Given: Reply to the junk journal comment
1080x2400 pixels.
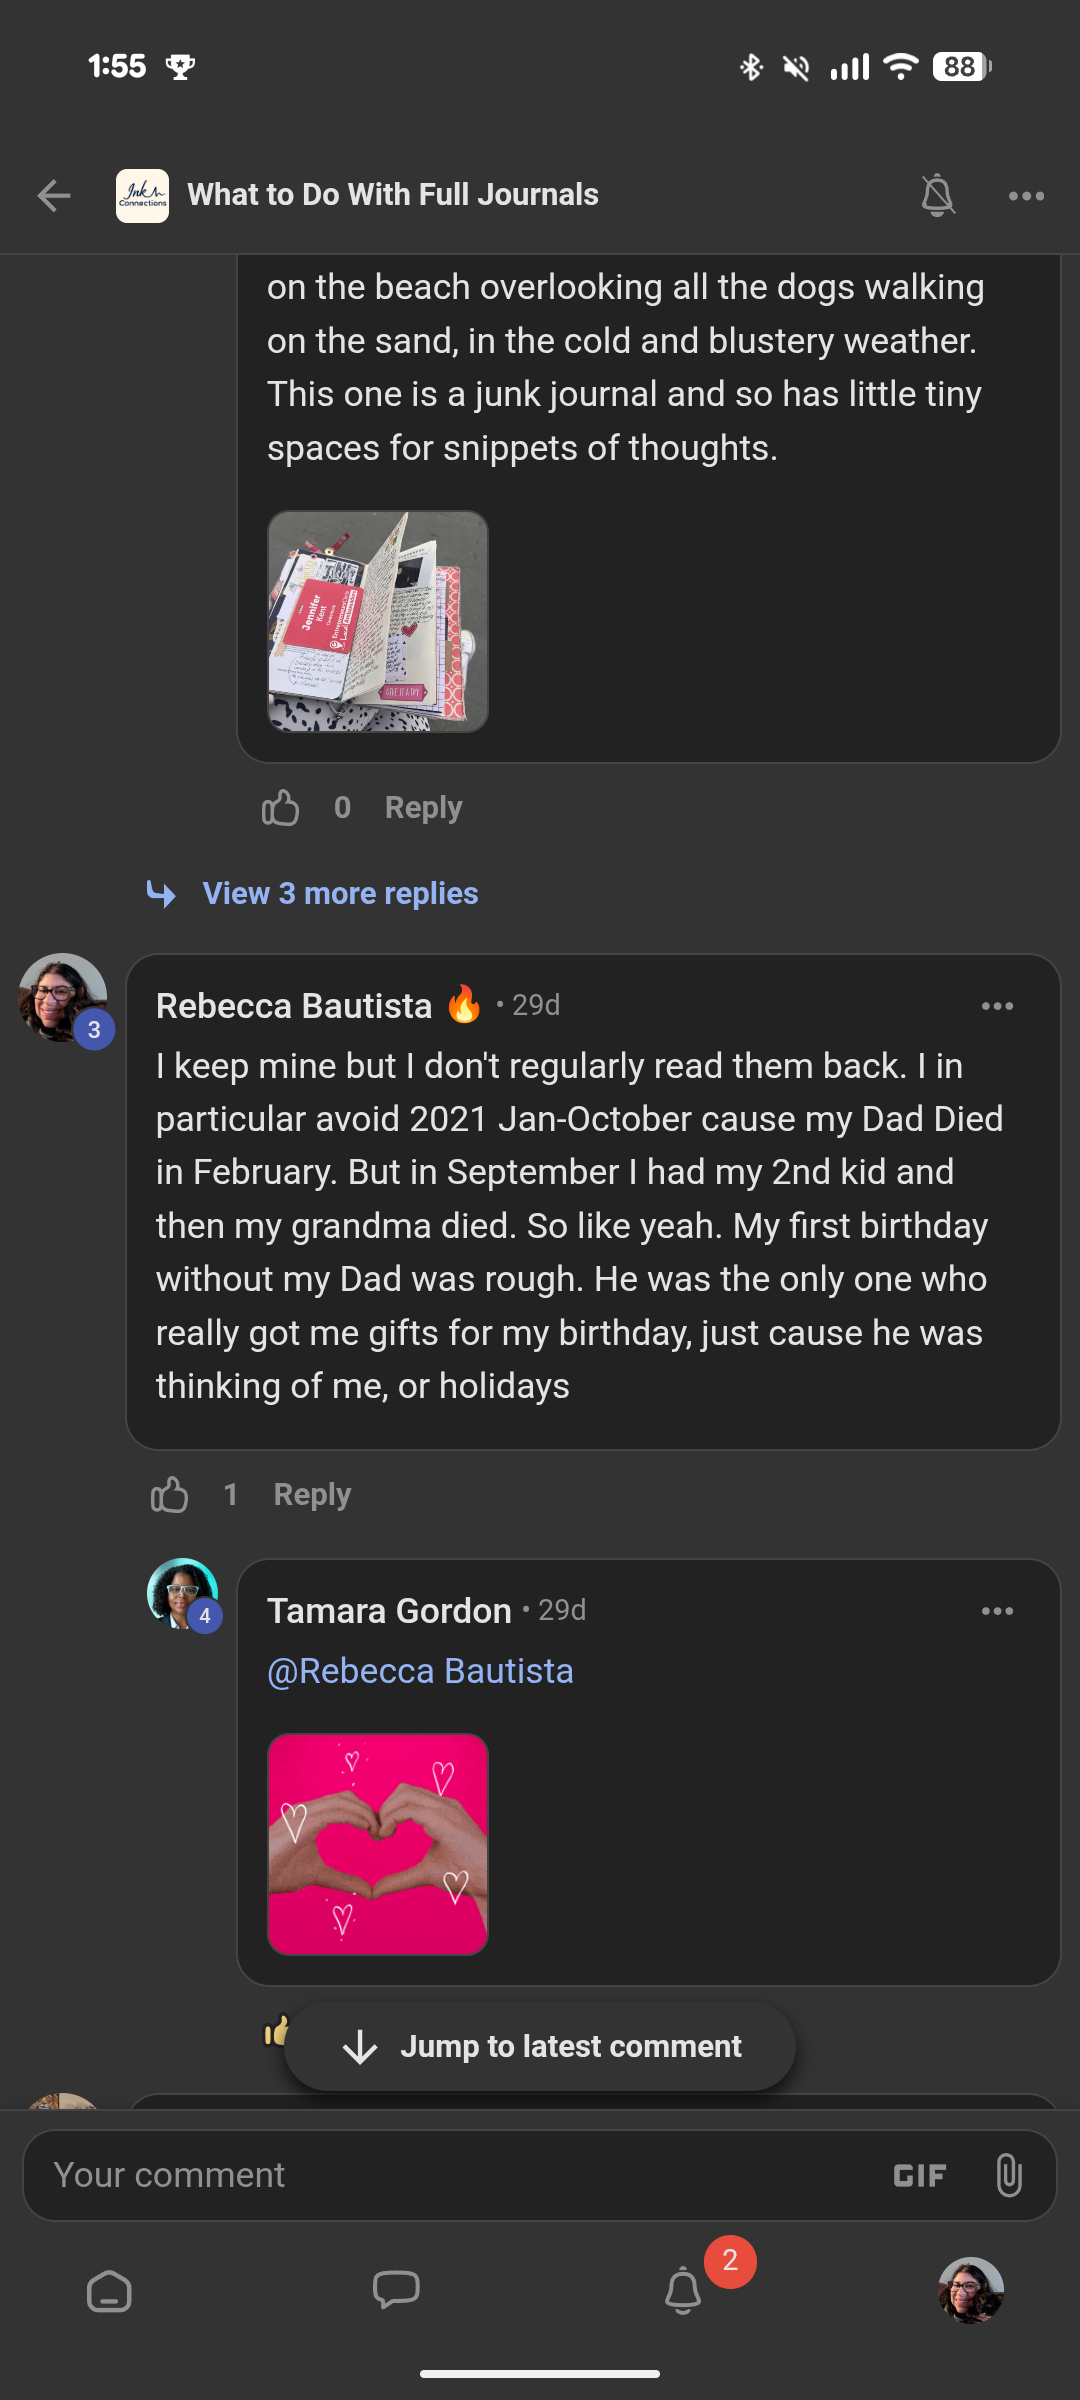Looking at the screenshot, I should pyautogui.click(x=423, y=808).
